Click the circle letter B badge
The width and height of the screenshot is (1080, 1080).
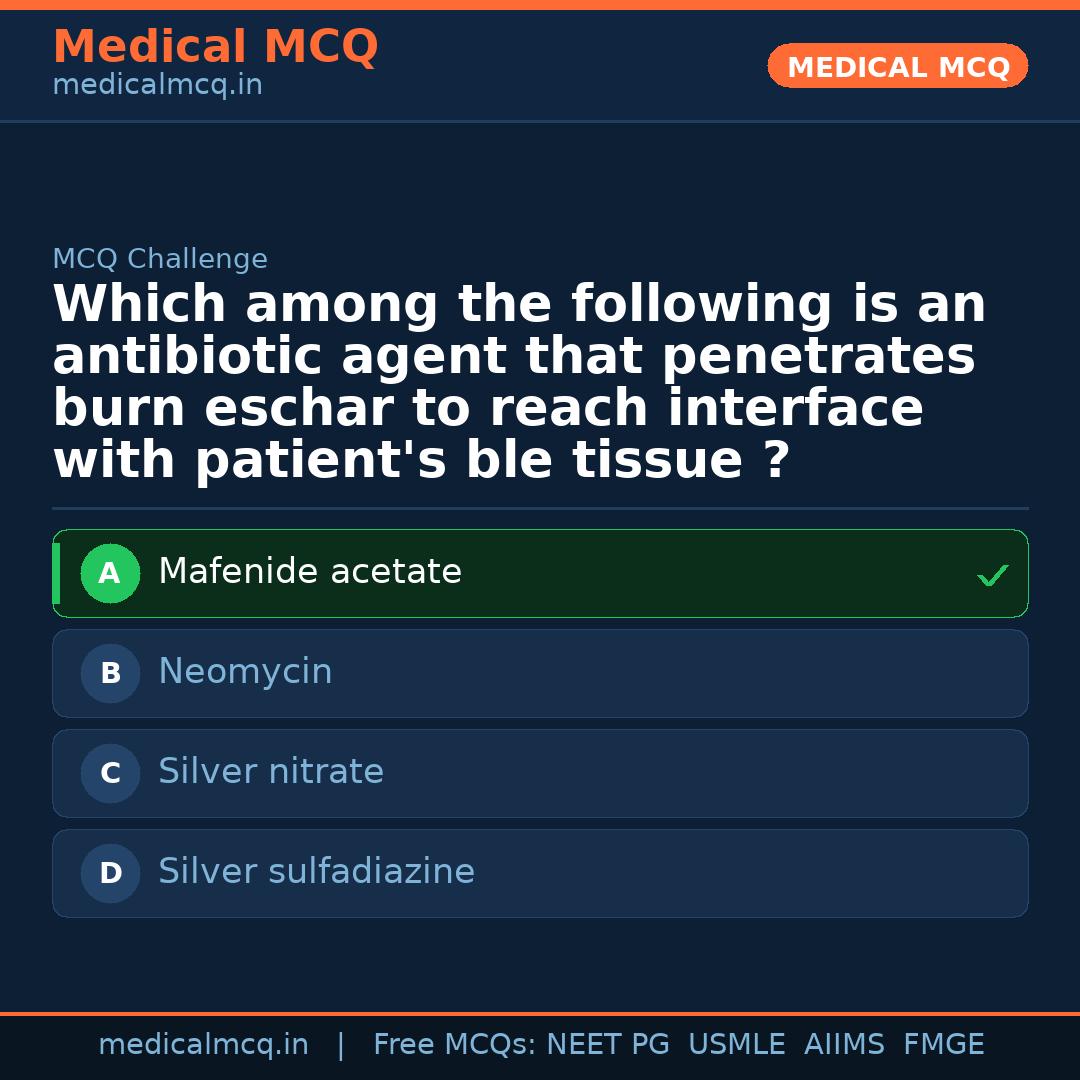click(110, 674)
